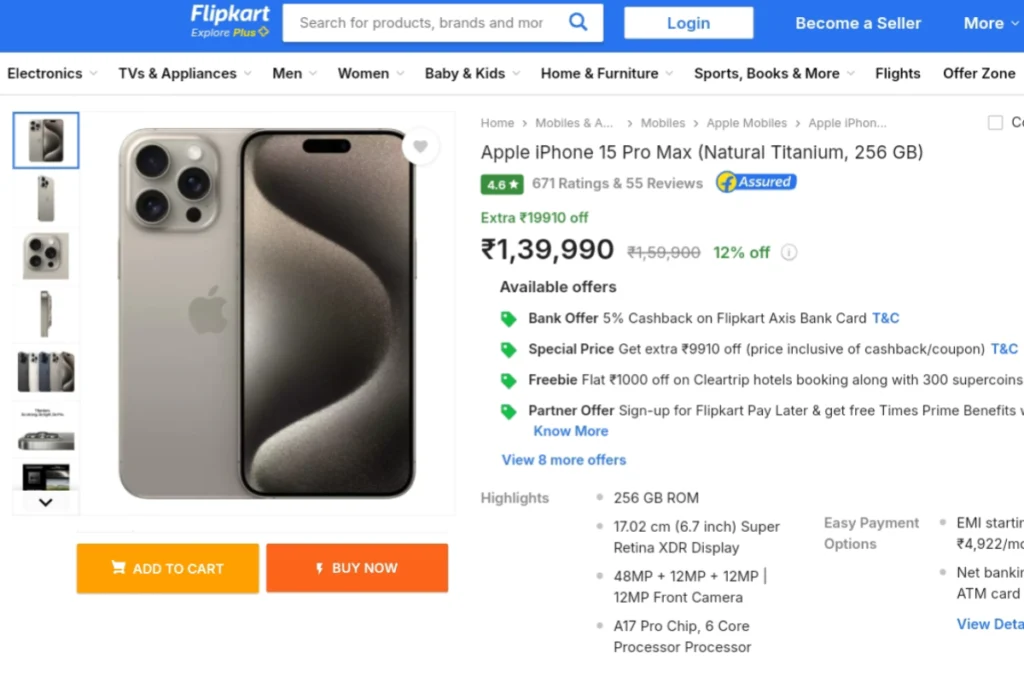Viewport: 1024px width, 683px height.
Task: Click the price info icon beside 12% off
Action: click(x=789, y=252)
